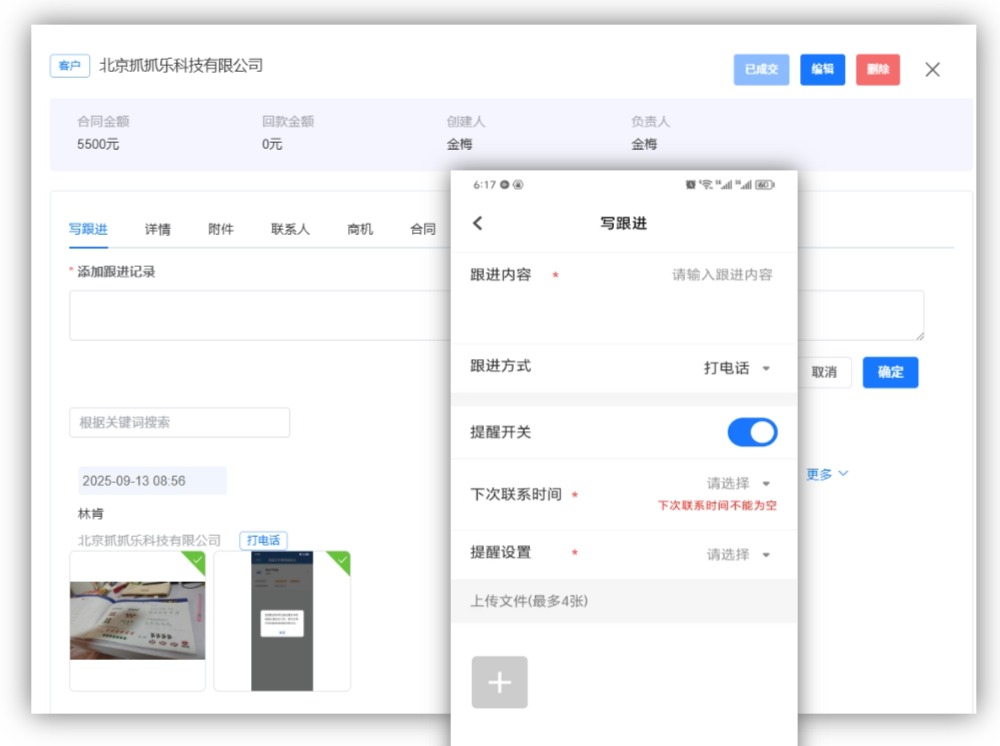Open the 提醒设置 请选择 dropdown
The height and width of the screenshot is (746, 1000).
[x=739, y=555]
